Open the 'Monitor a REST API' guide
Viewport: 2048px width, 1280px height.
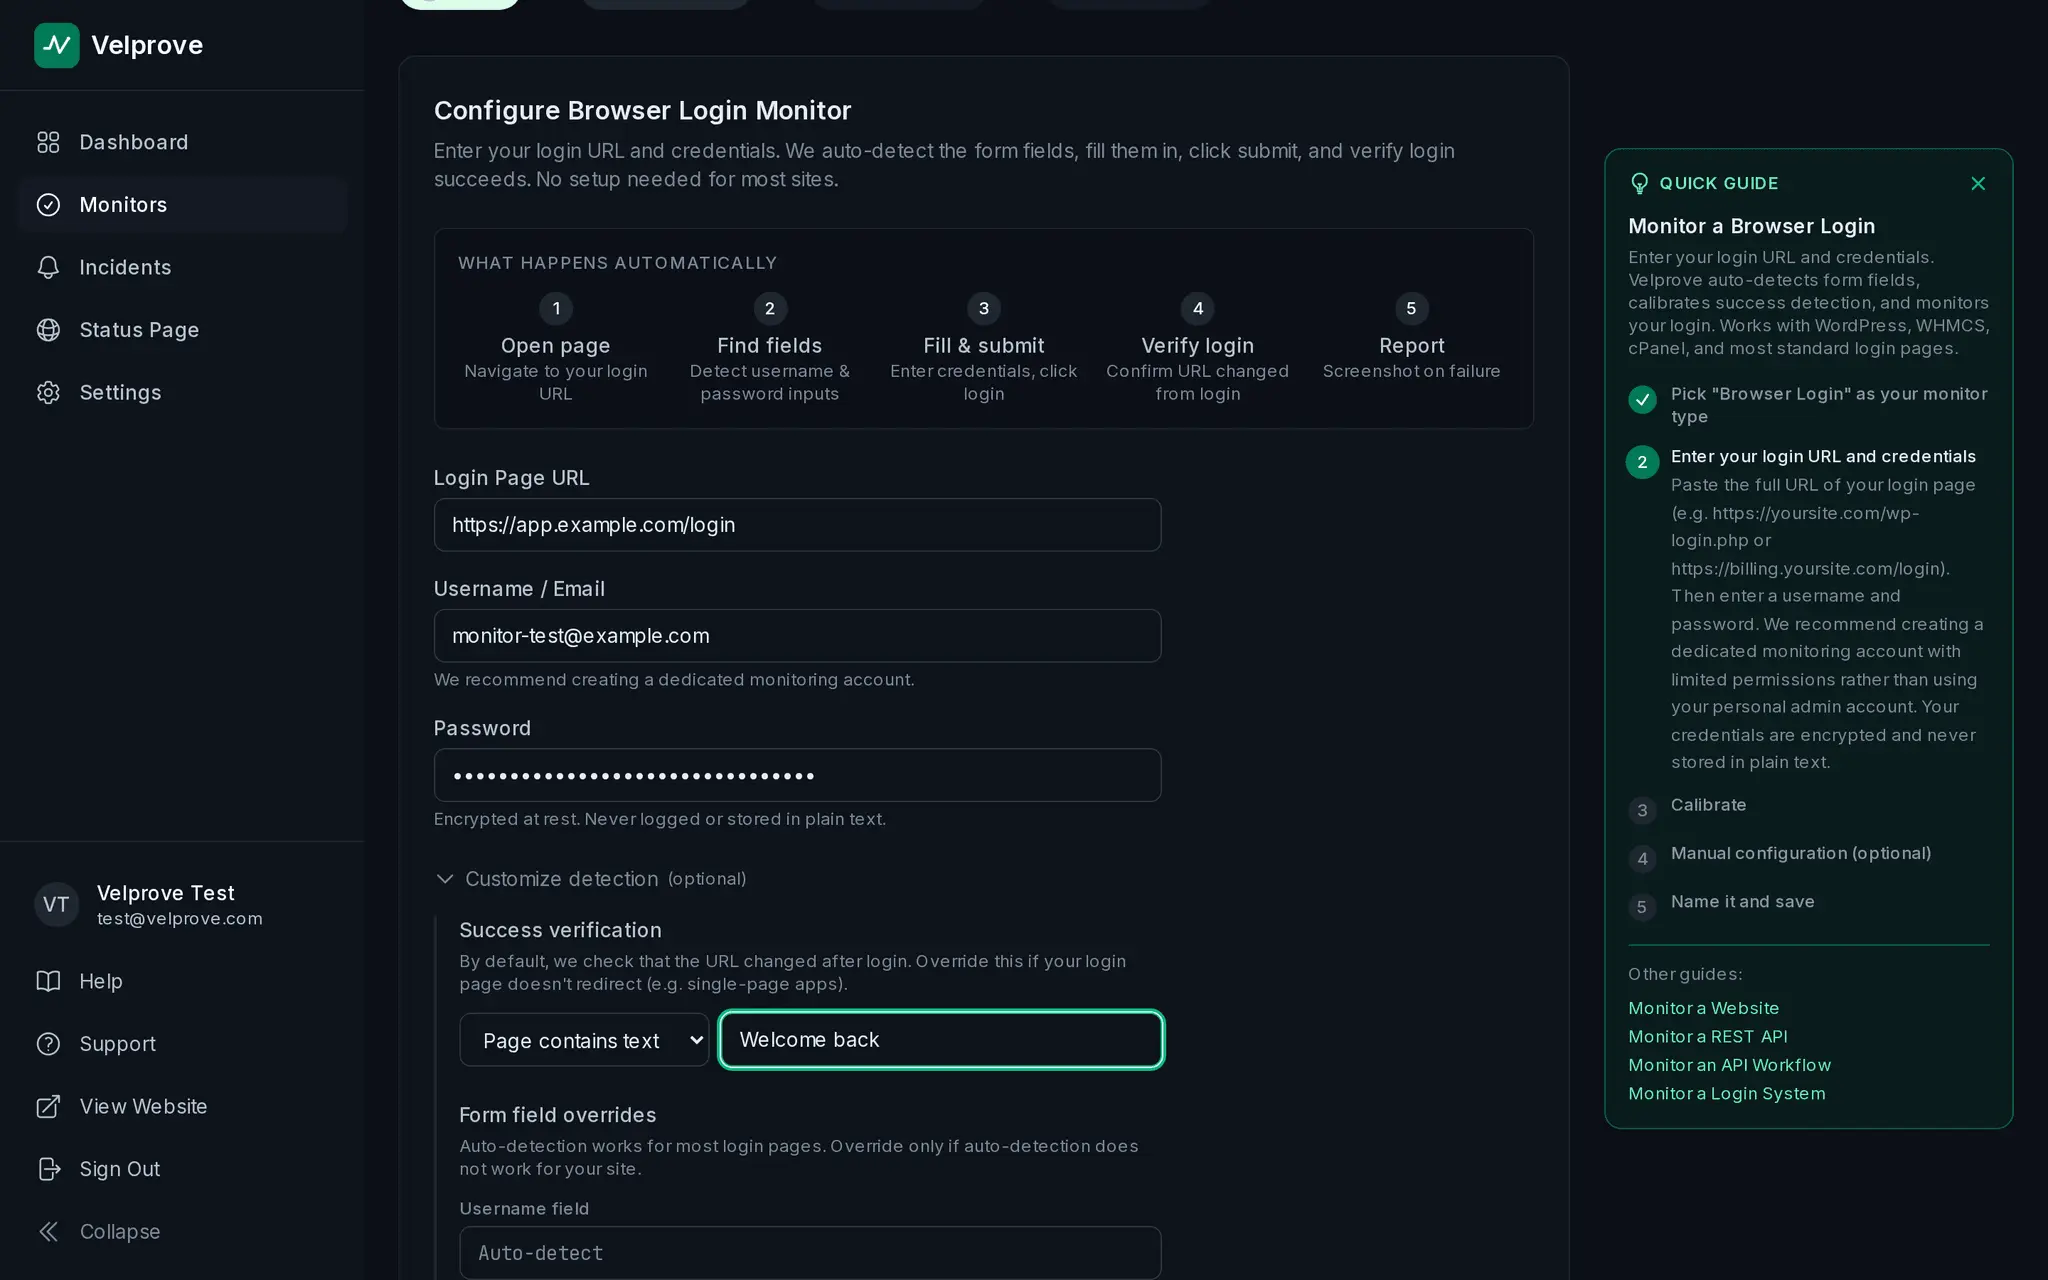(1707, 1036)
